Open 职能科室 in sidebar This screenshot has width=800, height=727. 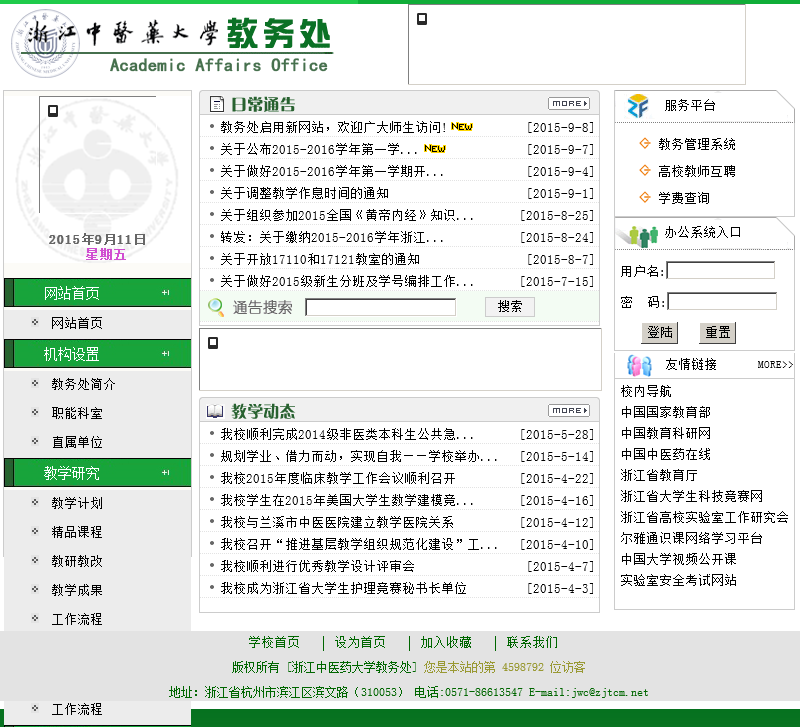77,413
